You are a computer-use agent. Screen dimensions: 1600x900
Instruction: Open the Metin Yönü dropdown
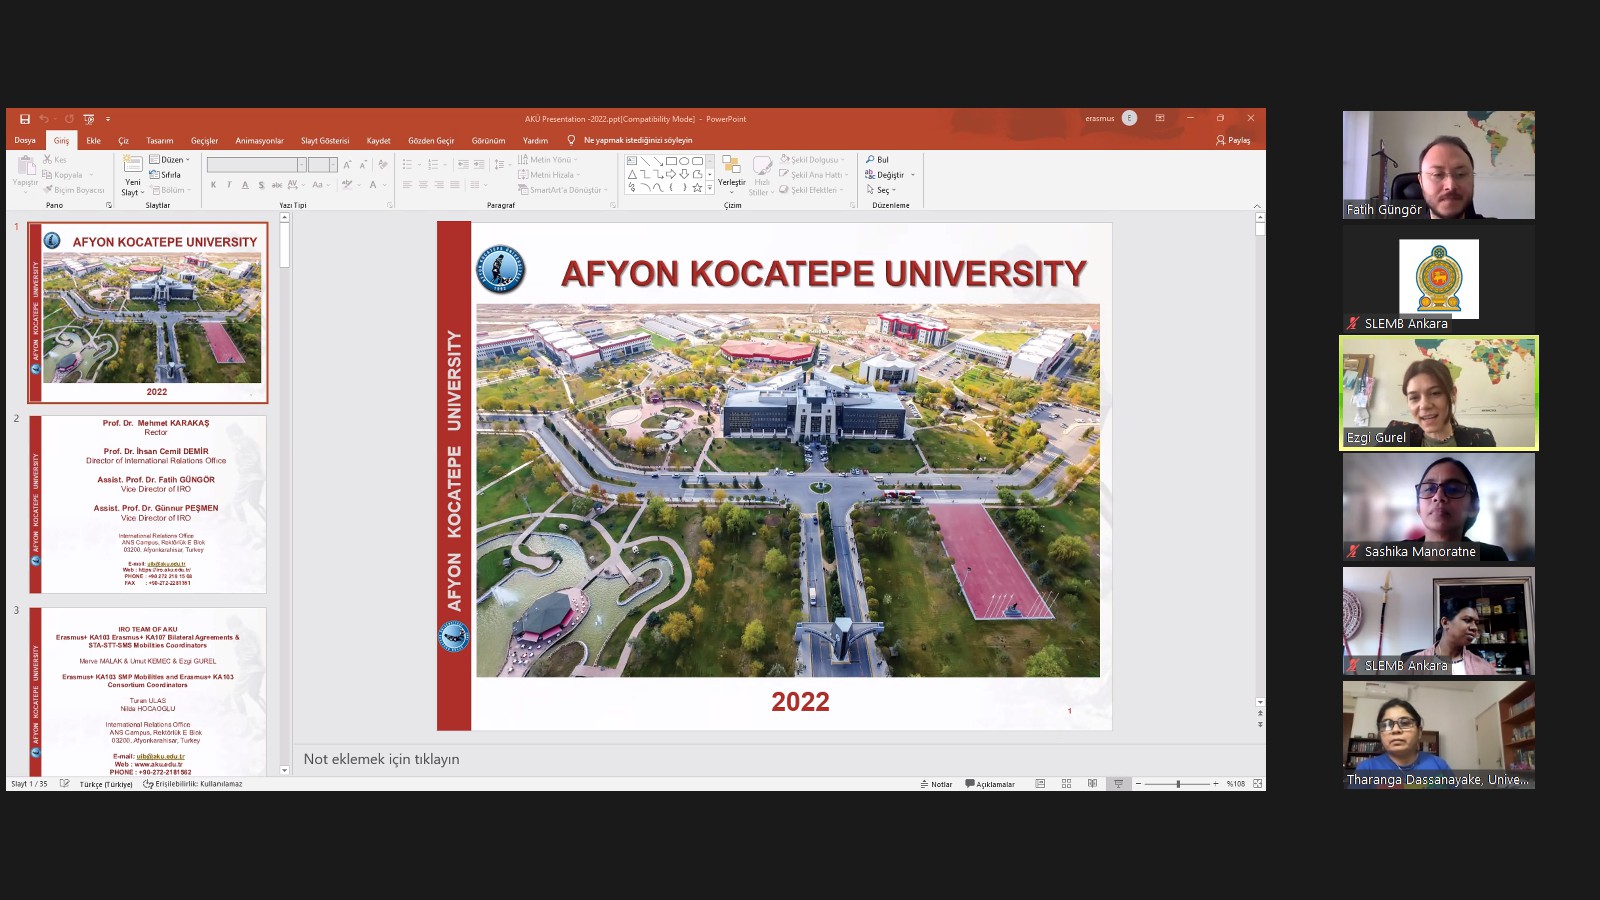548,160
